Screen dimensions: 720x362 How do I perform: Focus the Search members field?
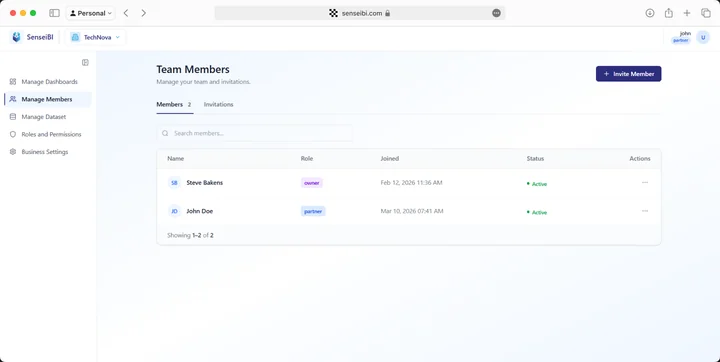pyautogui.click(x=255, y=133)
